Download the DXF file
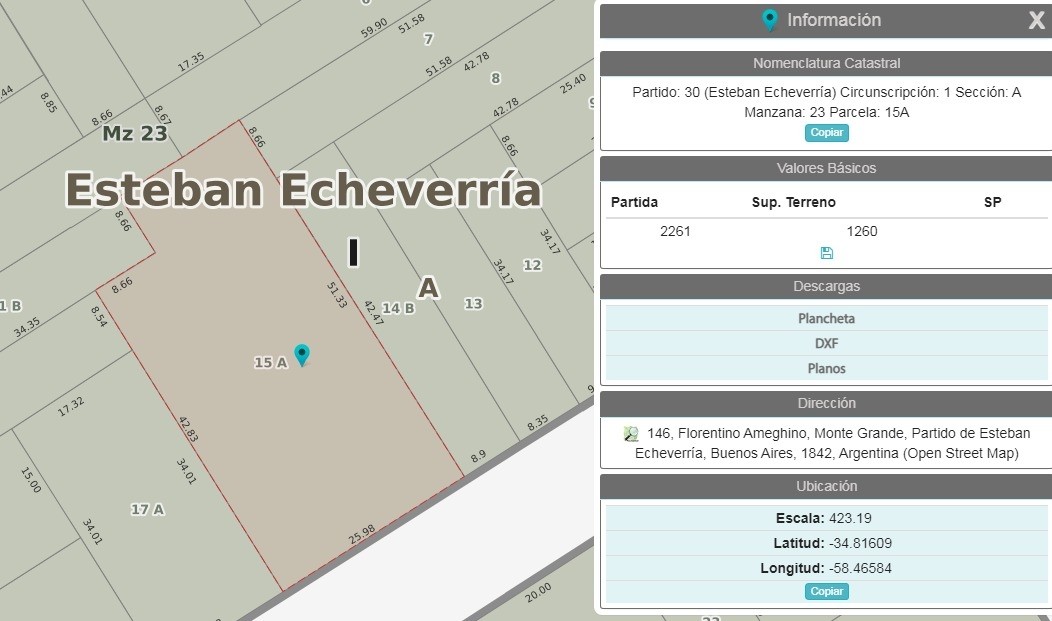 (x=827, y=343)
